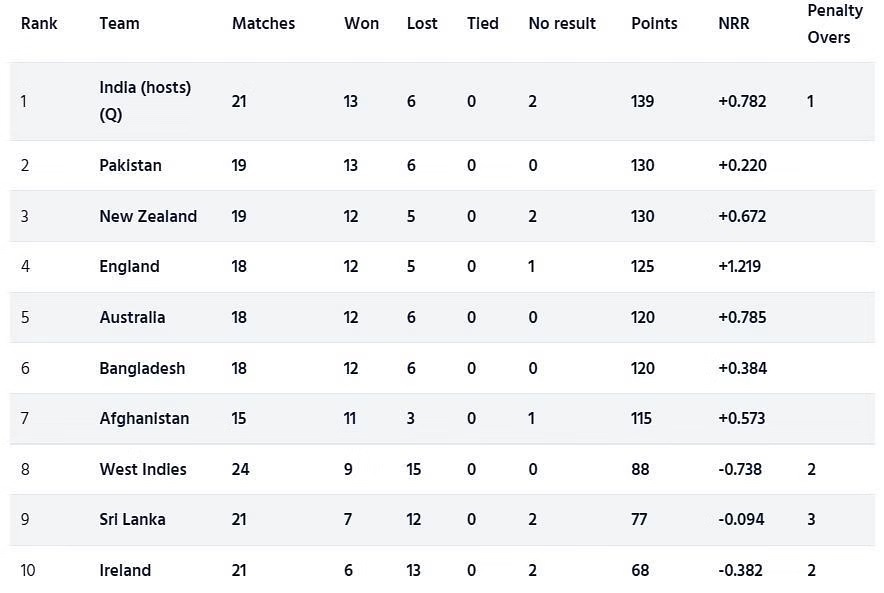This screenshot has width=884, height=593.
Task: Click the No result column header
Action: (x=562, y=24)
